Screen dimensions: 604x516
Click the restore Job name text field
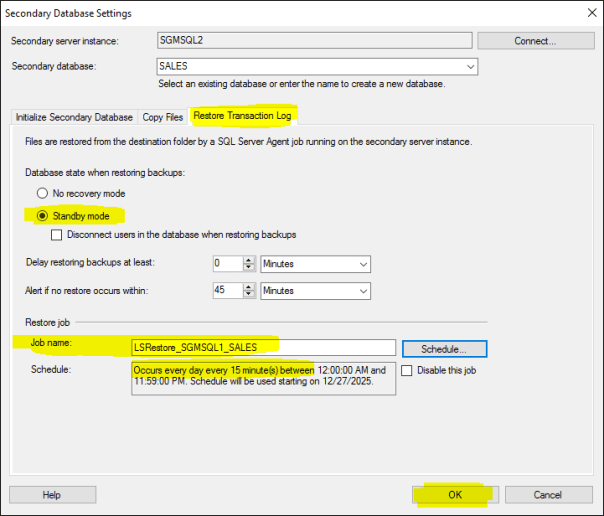click(263, 348)
